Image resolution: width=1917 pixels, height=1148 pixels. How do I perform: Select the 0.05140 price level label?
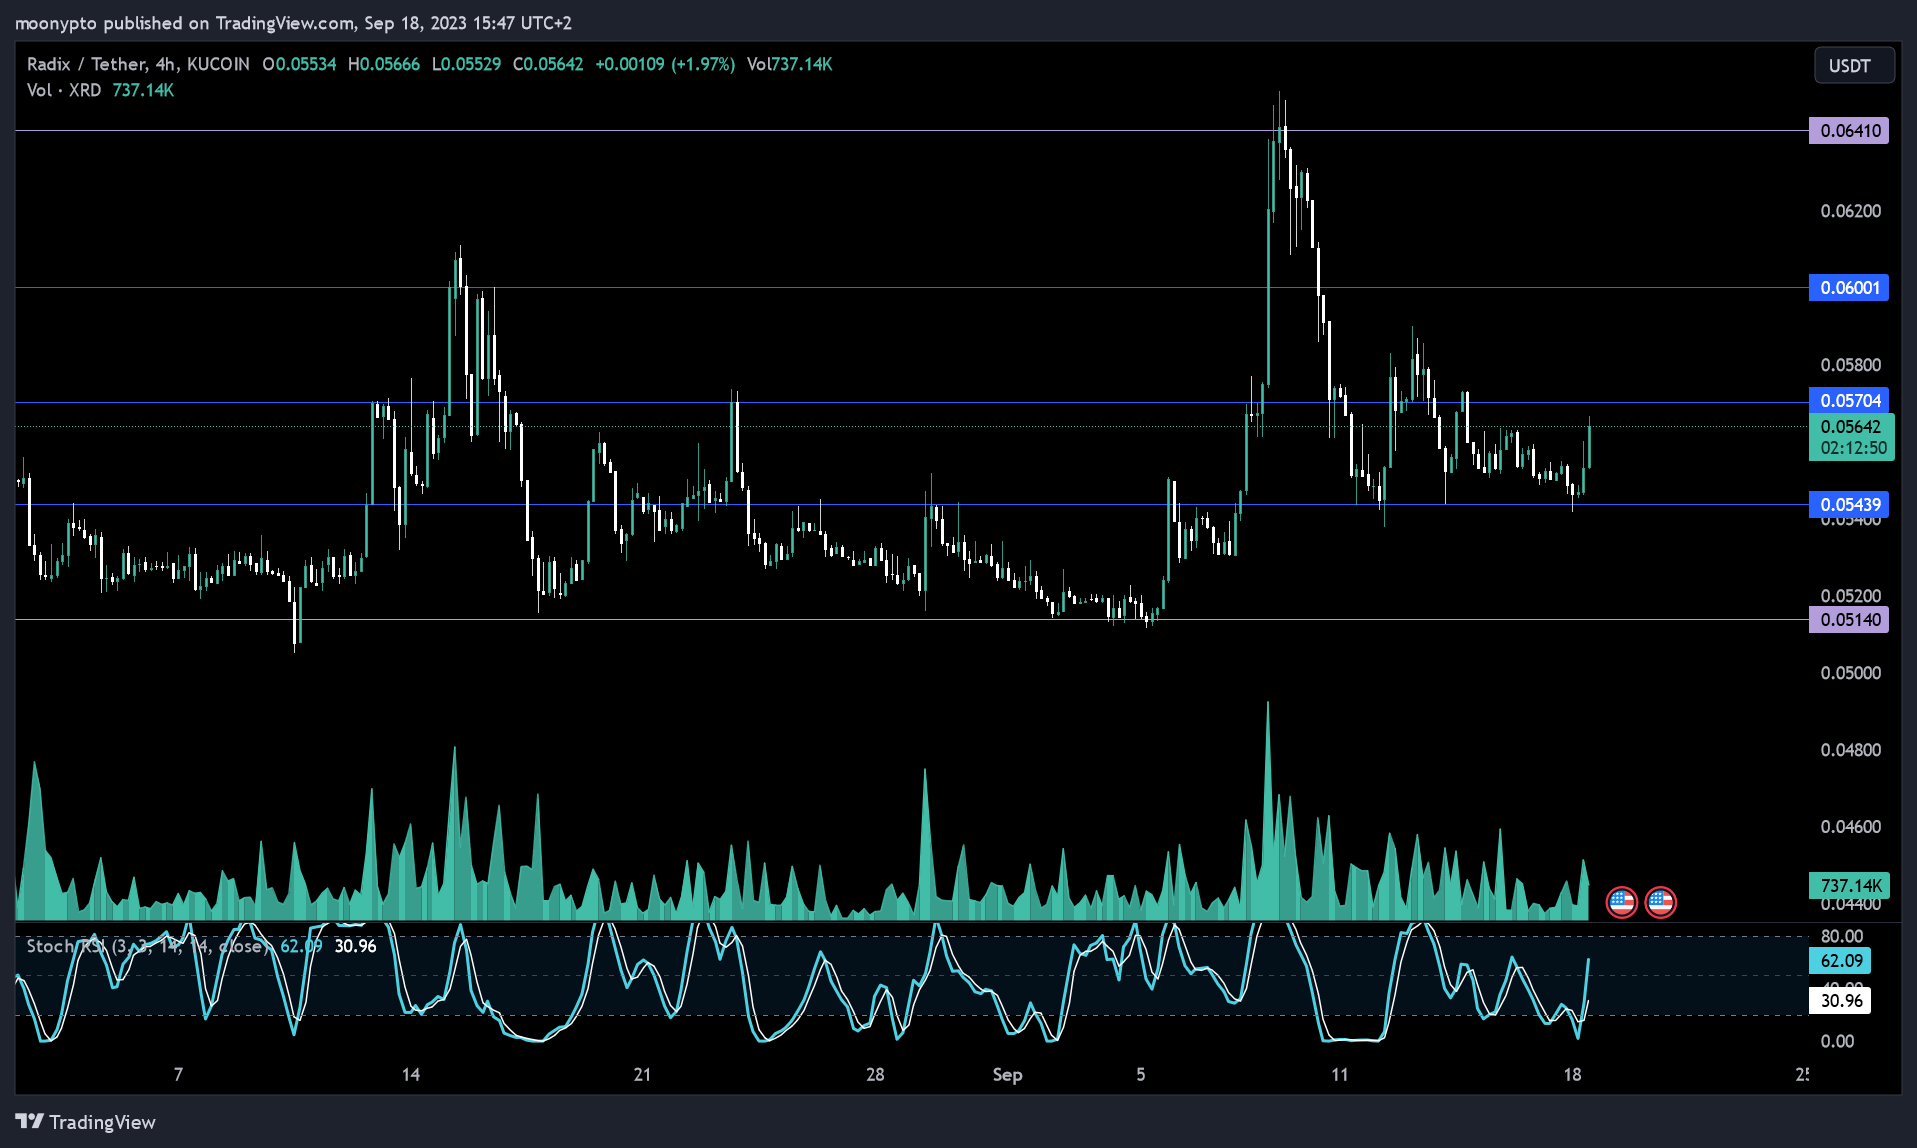[x=1849, y=620]
